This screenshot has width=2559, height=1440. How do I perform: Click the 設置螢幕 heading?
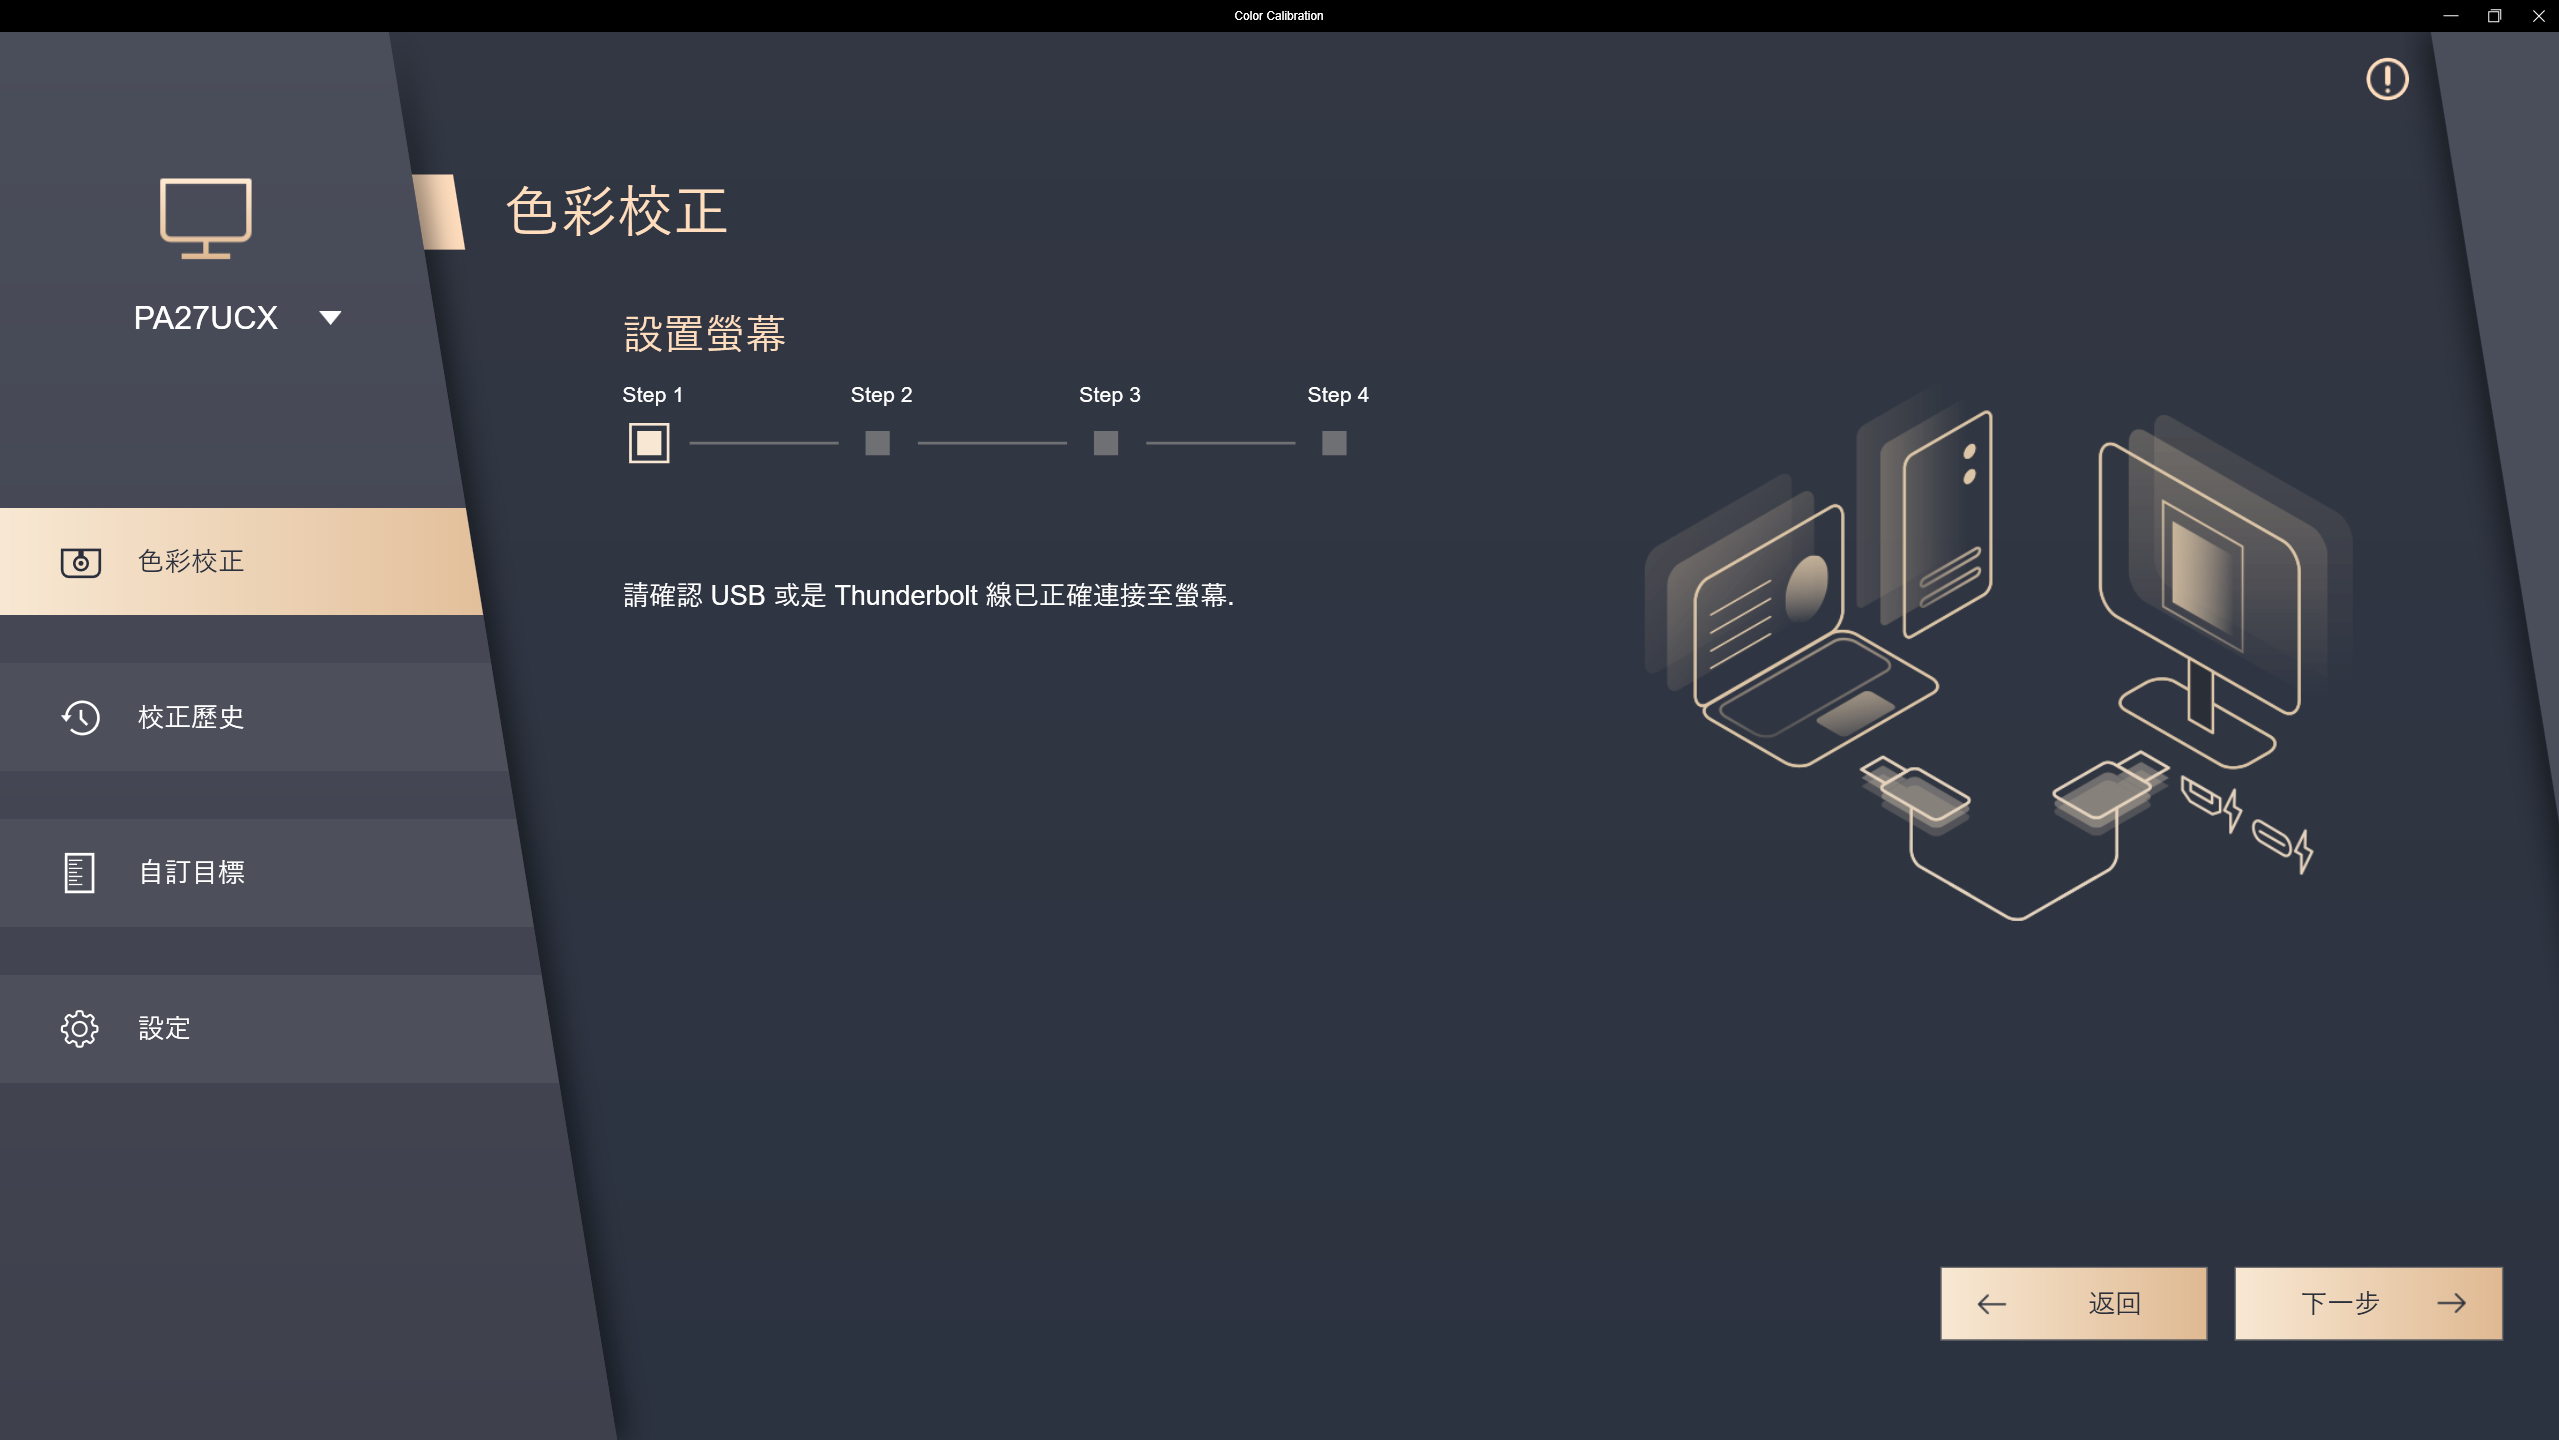pos(704,334)
